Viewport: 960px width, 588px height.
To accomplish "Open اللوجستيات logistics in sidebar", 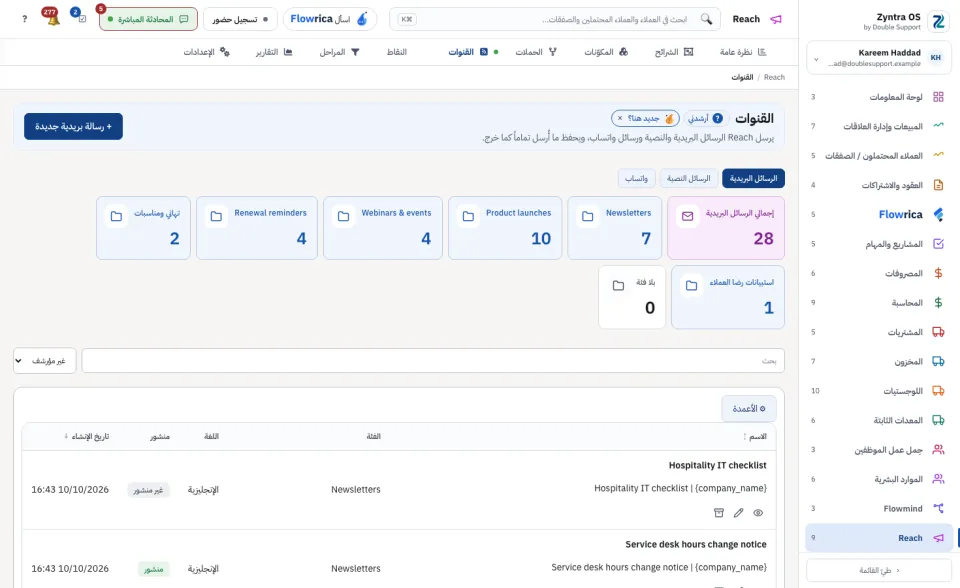I will [x=879, y=391].
